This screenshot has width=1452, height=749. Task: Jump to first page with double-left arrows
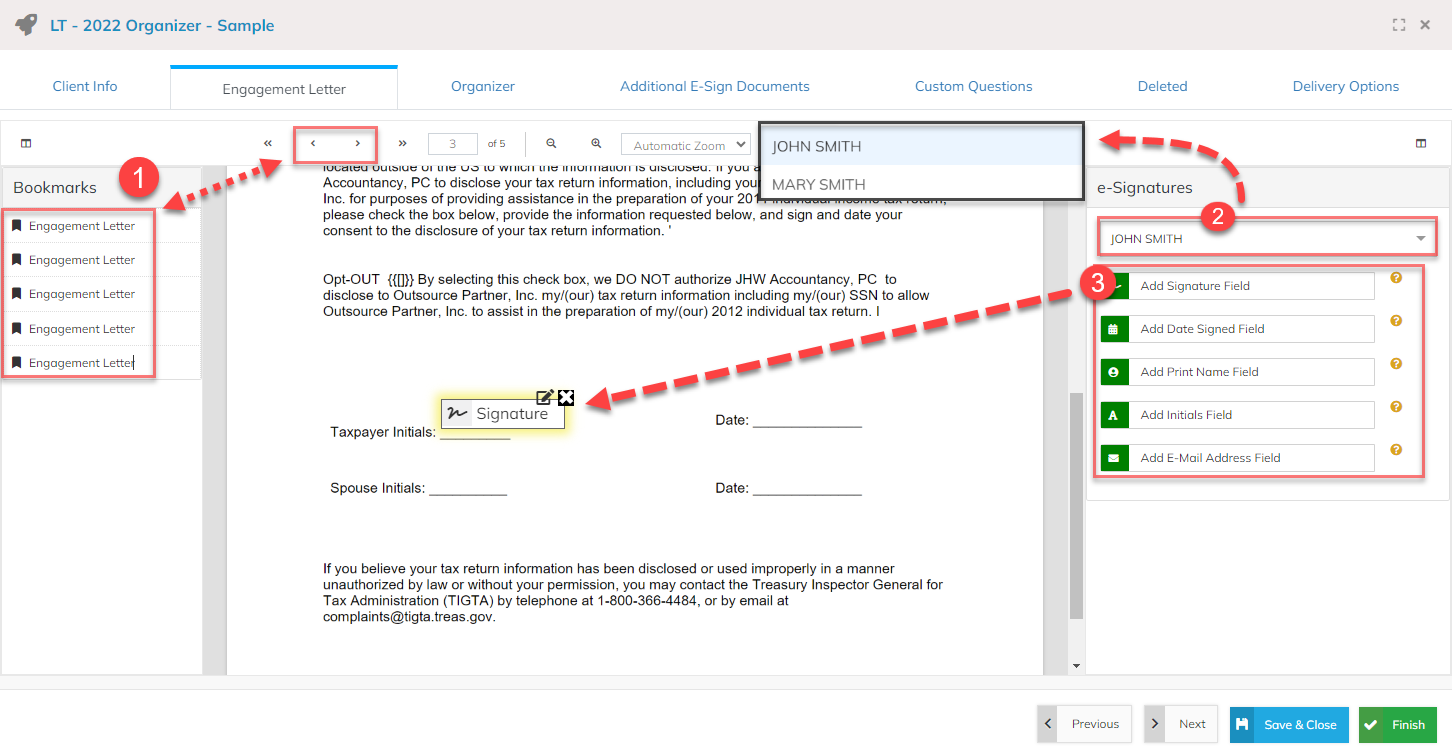coord(268,144)
